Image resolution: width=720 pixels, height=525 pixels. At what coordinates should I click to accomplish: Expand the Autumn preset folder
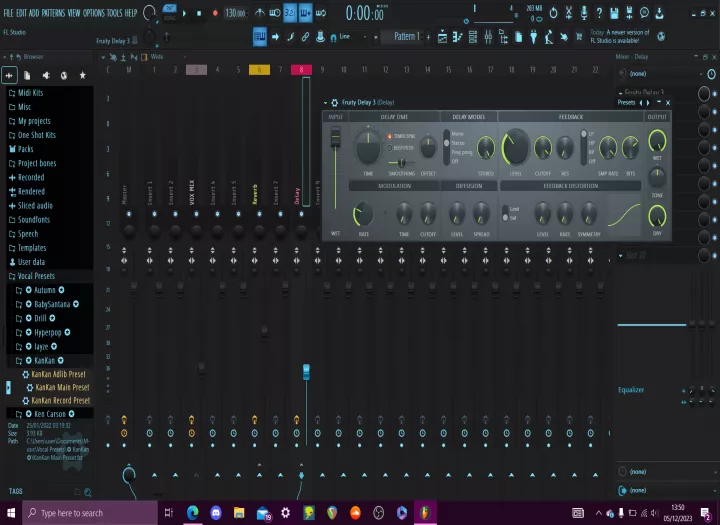[x=40, y=290]
